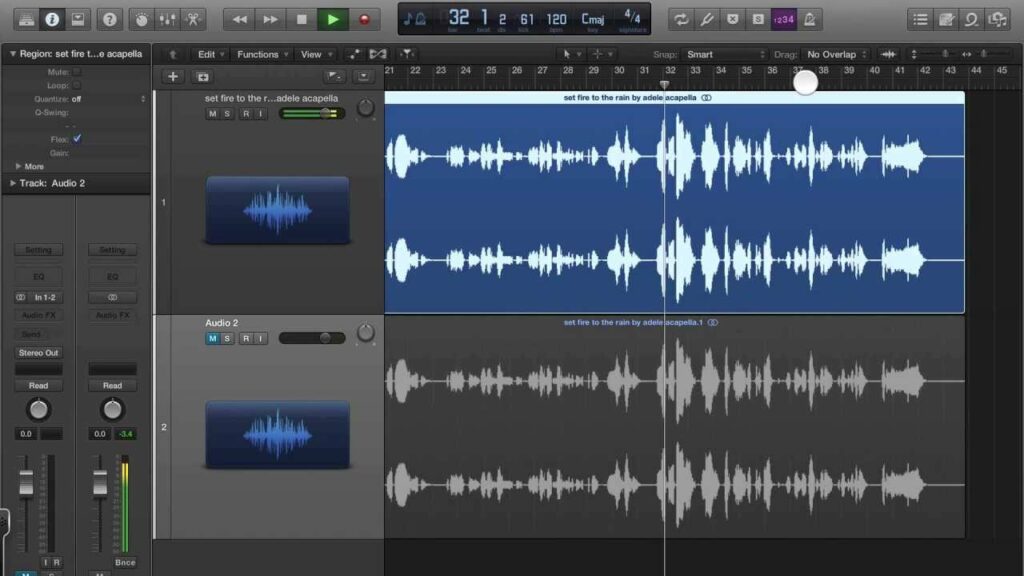Uncheck the Flex checkbox
The width and height of the screenshot is (1024, 576).
[77, 138]
